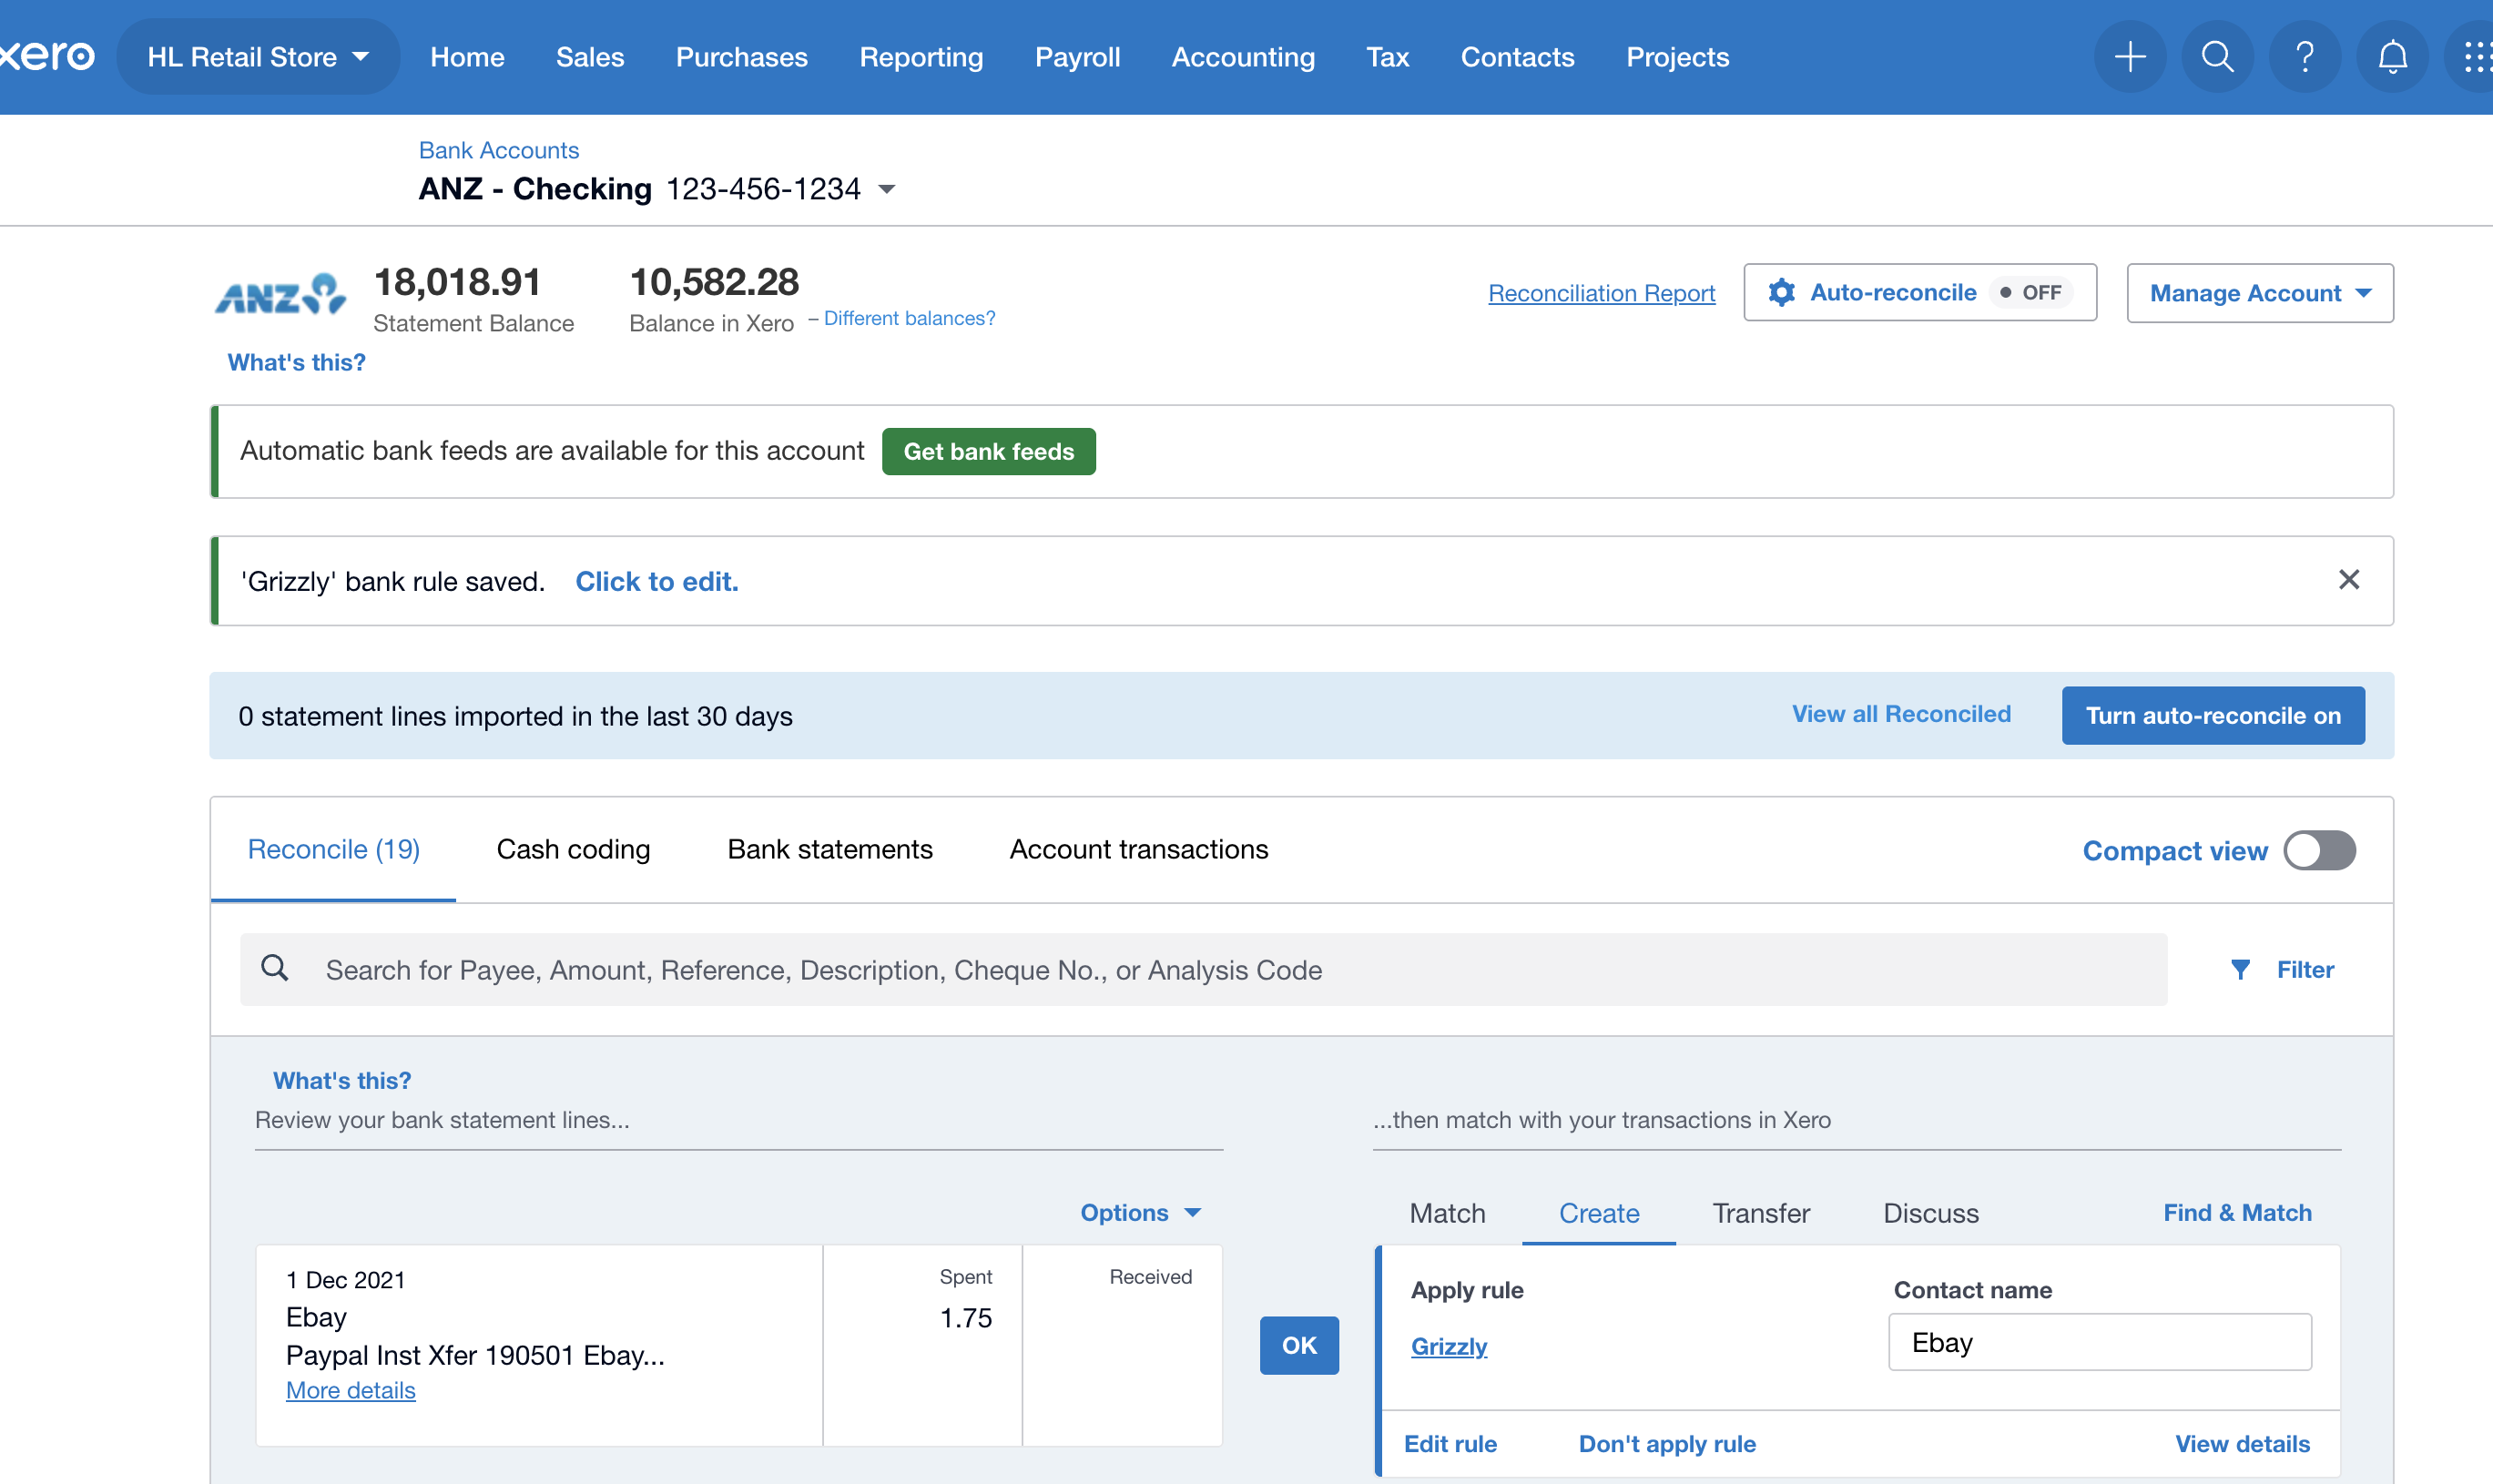
Task: Click View details for the rule
Action: point(2241,1444)
